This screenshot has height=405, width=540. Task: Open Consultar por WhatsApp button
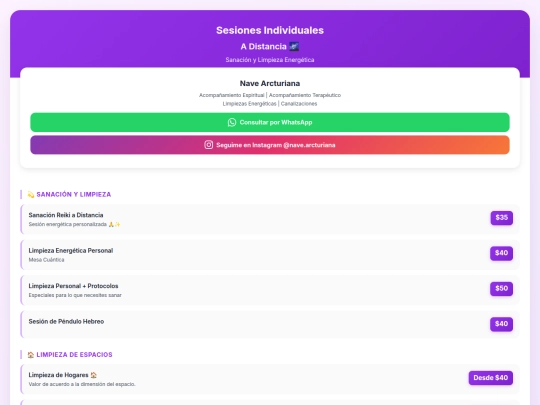[x=270, y=122]
